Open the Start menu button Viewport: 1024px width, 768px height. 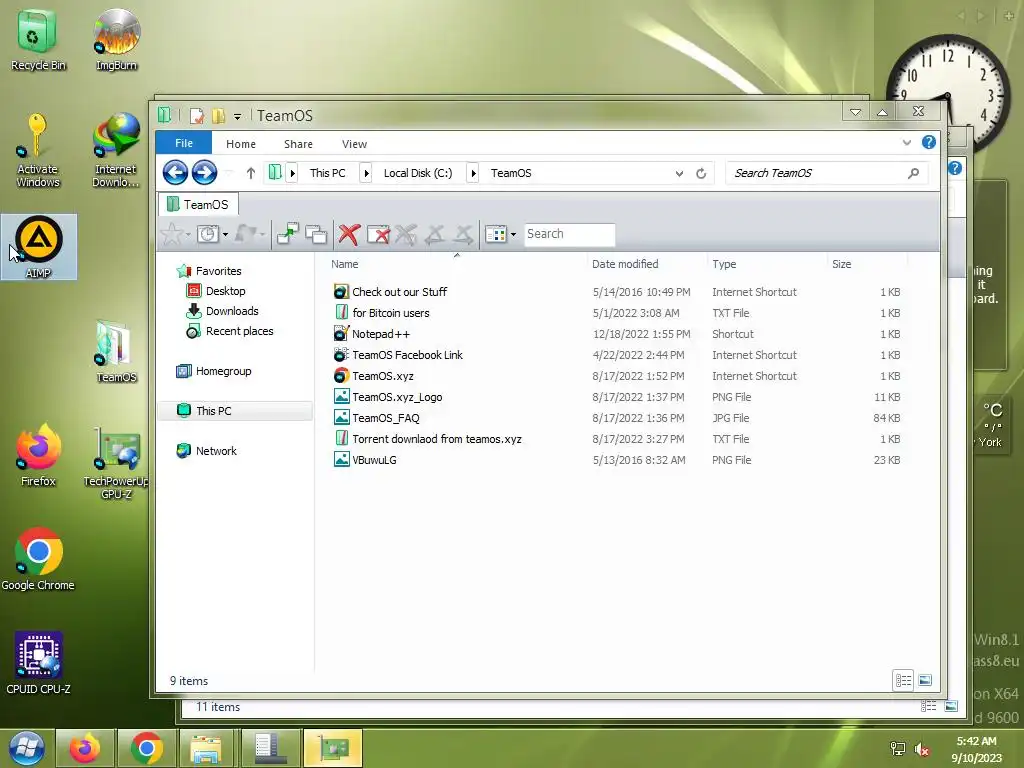point(27,748)
